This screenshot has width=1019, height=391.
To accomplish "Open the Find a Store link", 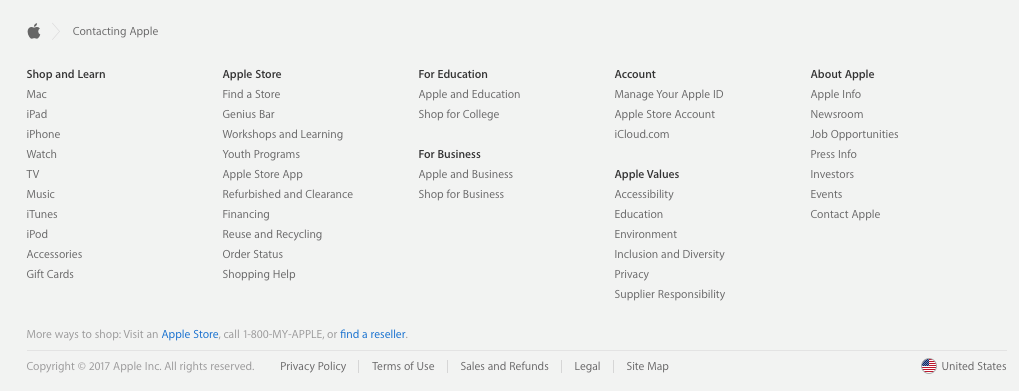I will point(251,94).
